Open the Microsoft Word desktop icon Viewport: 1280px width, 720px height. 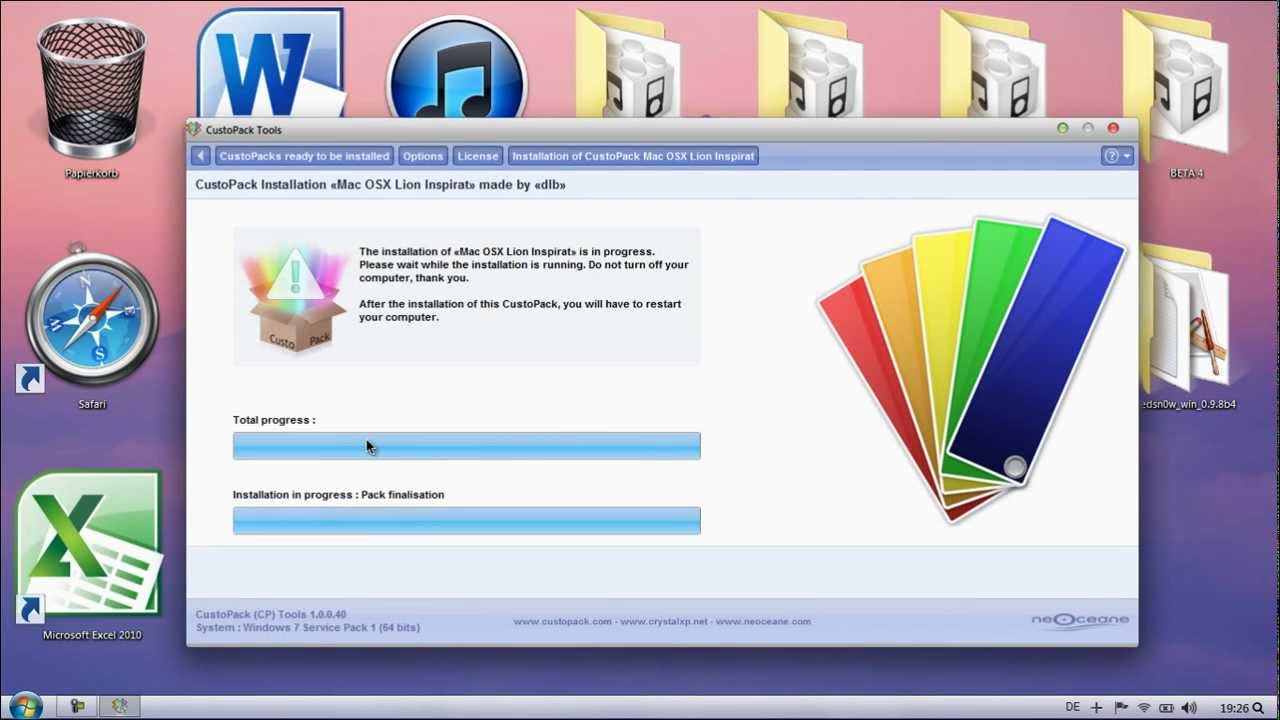pyautogui.click(x=270, y=64)
